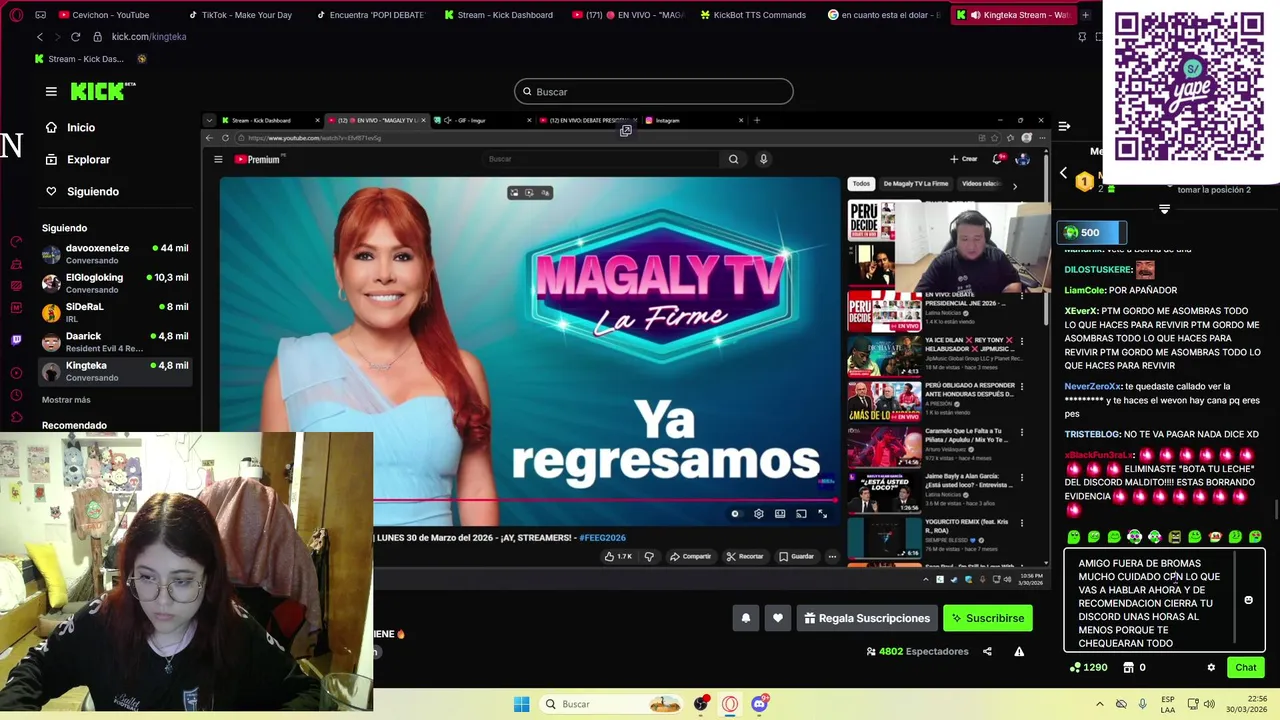Open Daarick channel in following list
The image size is (1280, 720).
click(115, 342)
